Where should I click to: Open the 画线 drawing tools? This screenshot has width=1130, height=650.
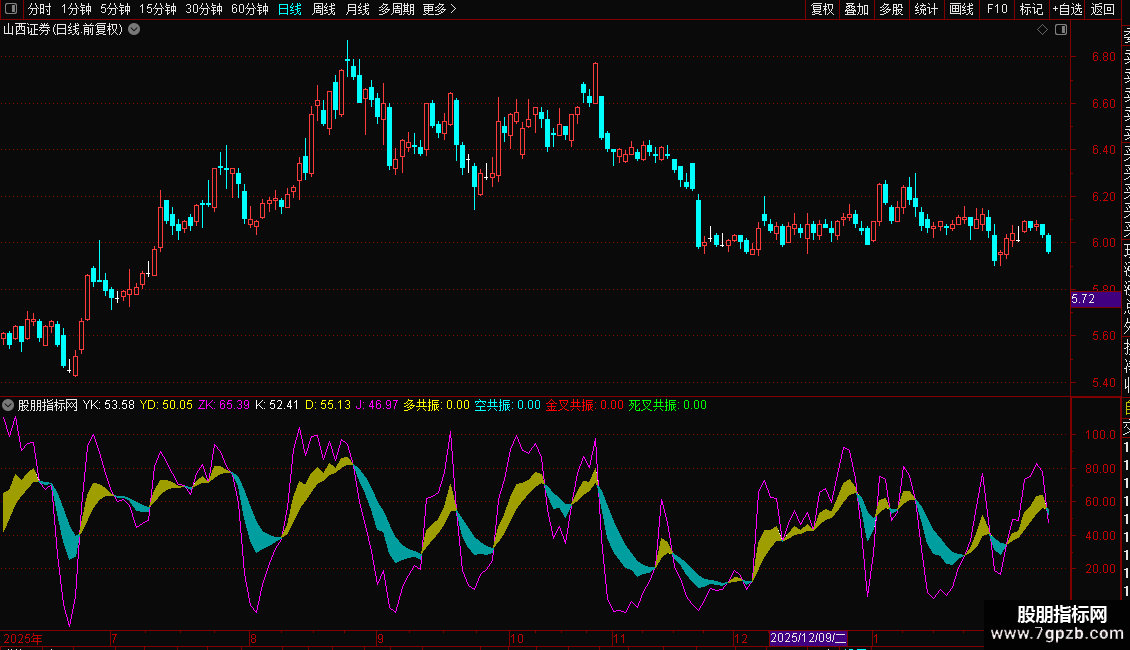coord(961,9)
